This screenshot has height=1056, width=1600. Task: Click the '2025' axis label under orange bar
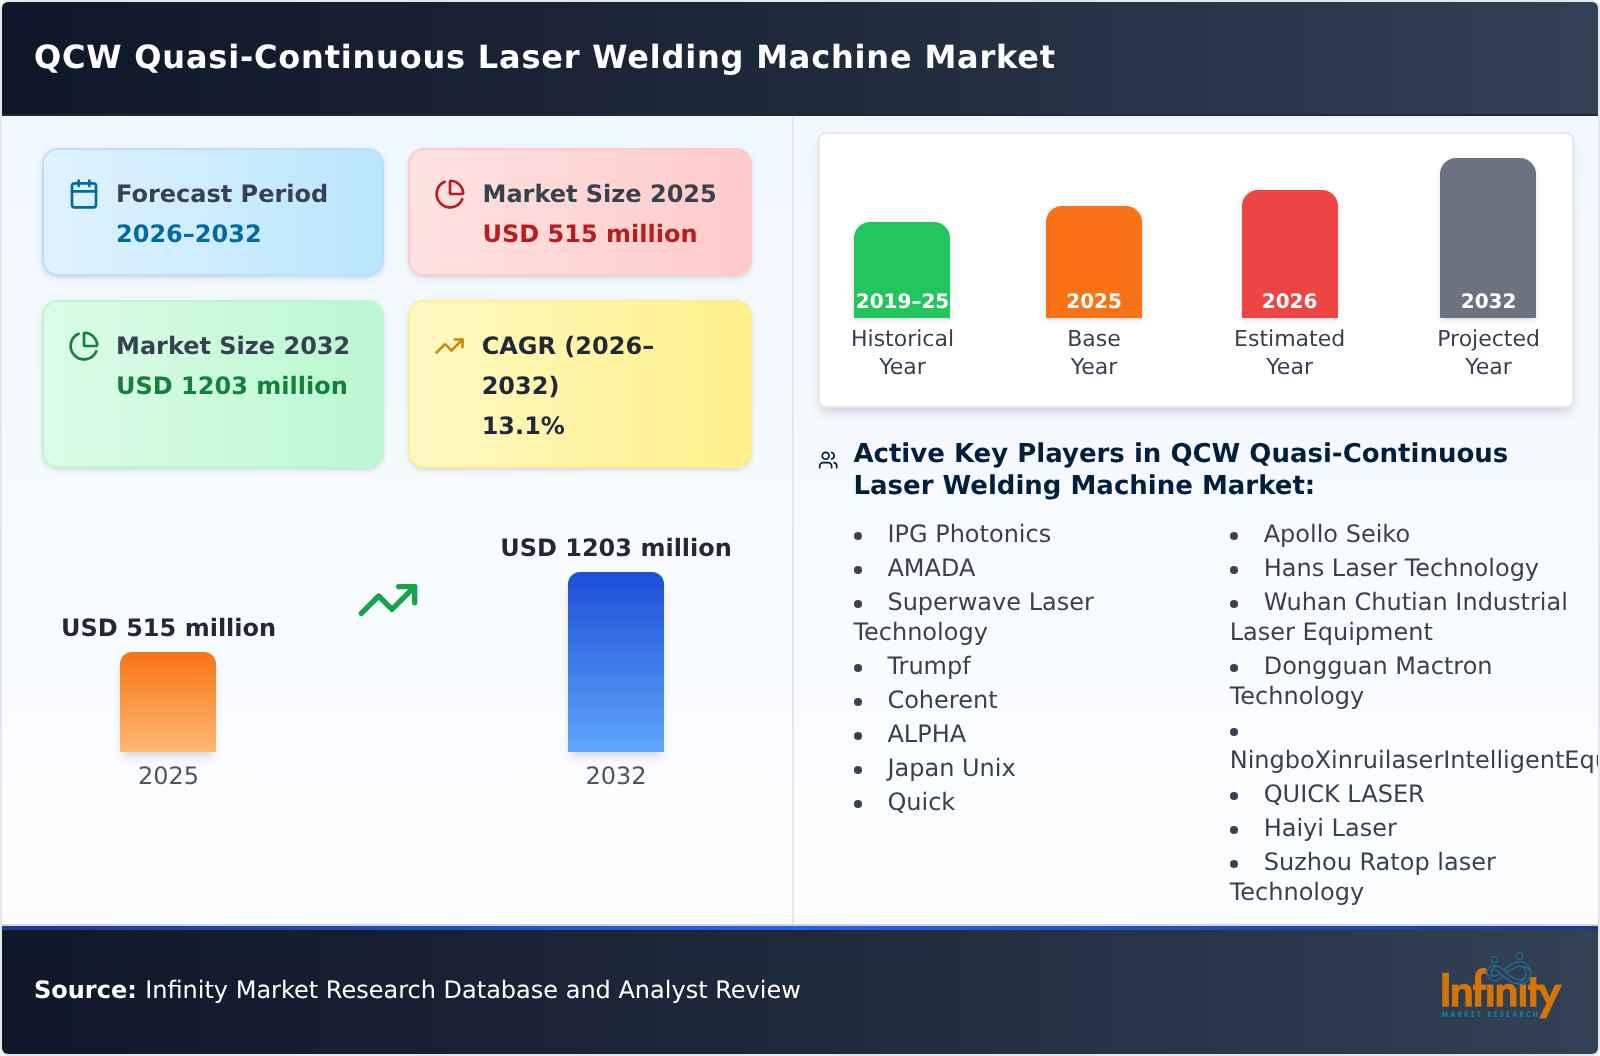point(168,776)
